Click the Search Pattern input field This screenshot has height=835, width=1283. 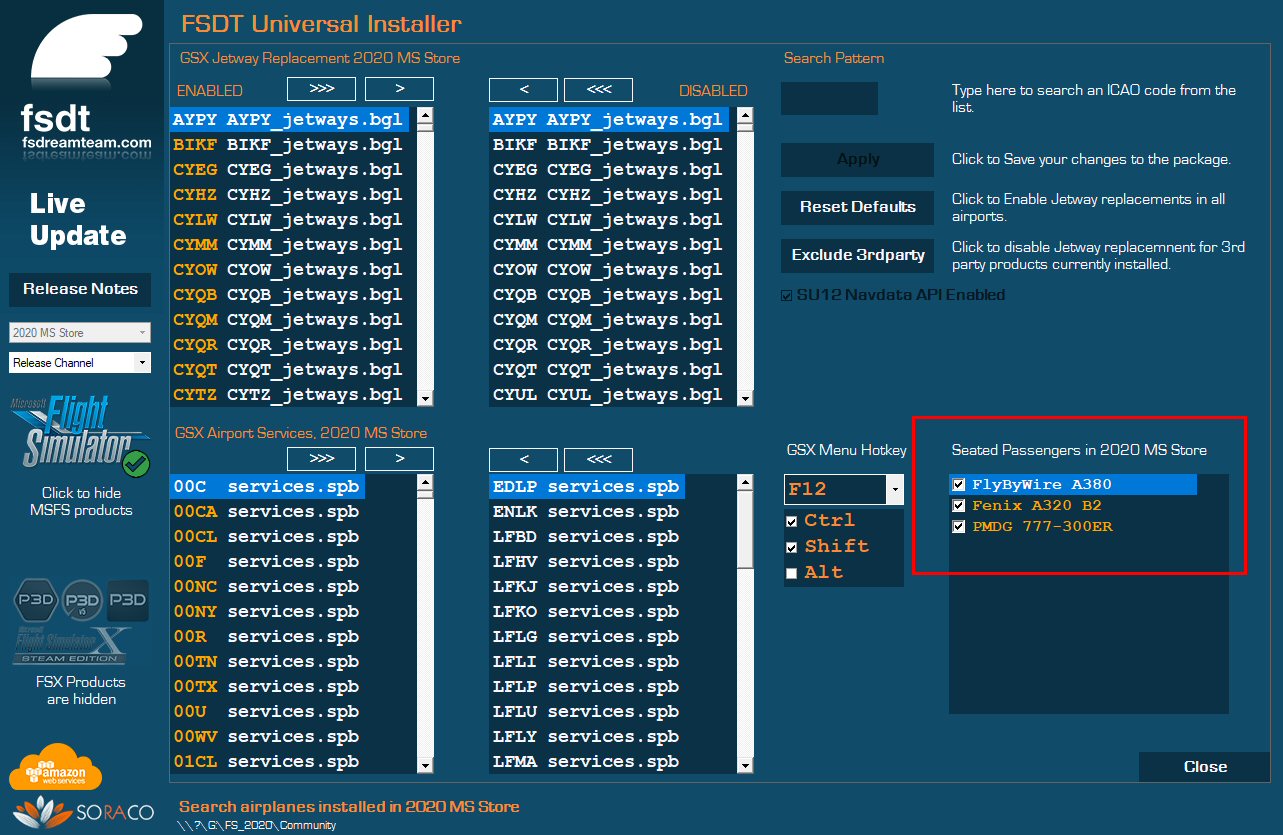tap(829, 99)
